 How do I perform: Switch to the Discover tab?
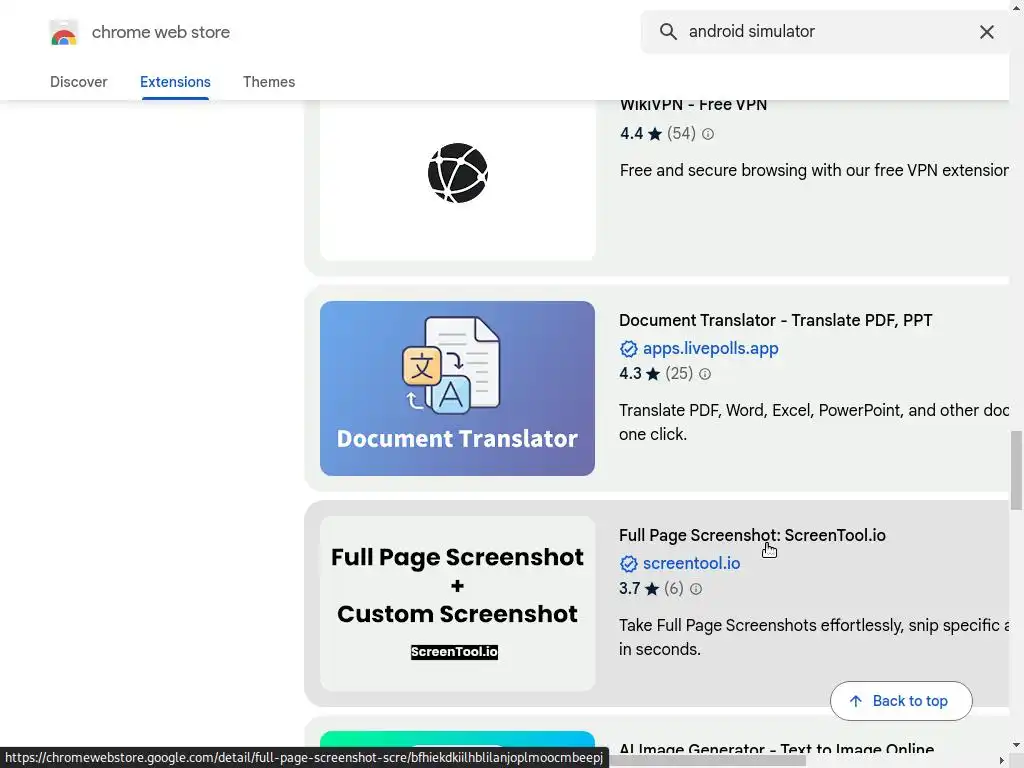click(78, 82)
